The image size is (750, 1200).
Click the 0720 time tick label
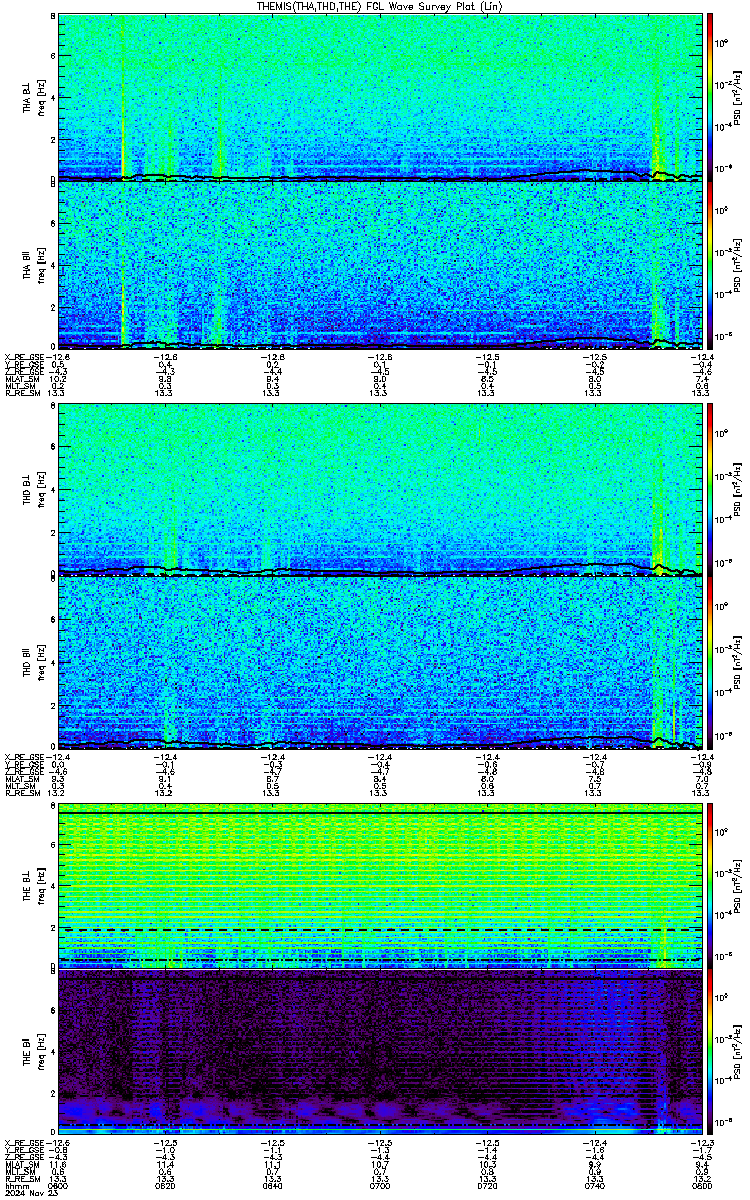pos(486,1186)
